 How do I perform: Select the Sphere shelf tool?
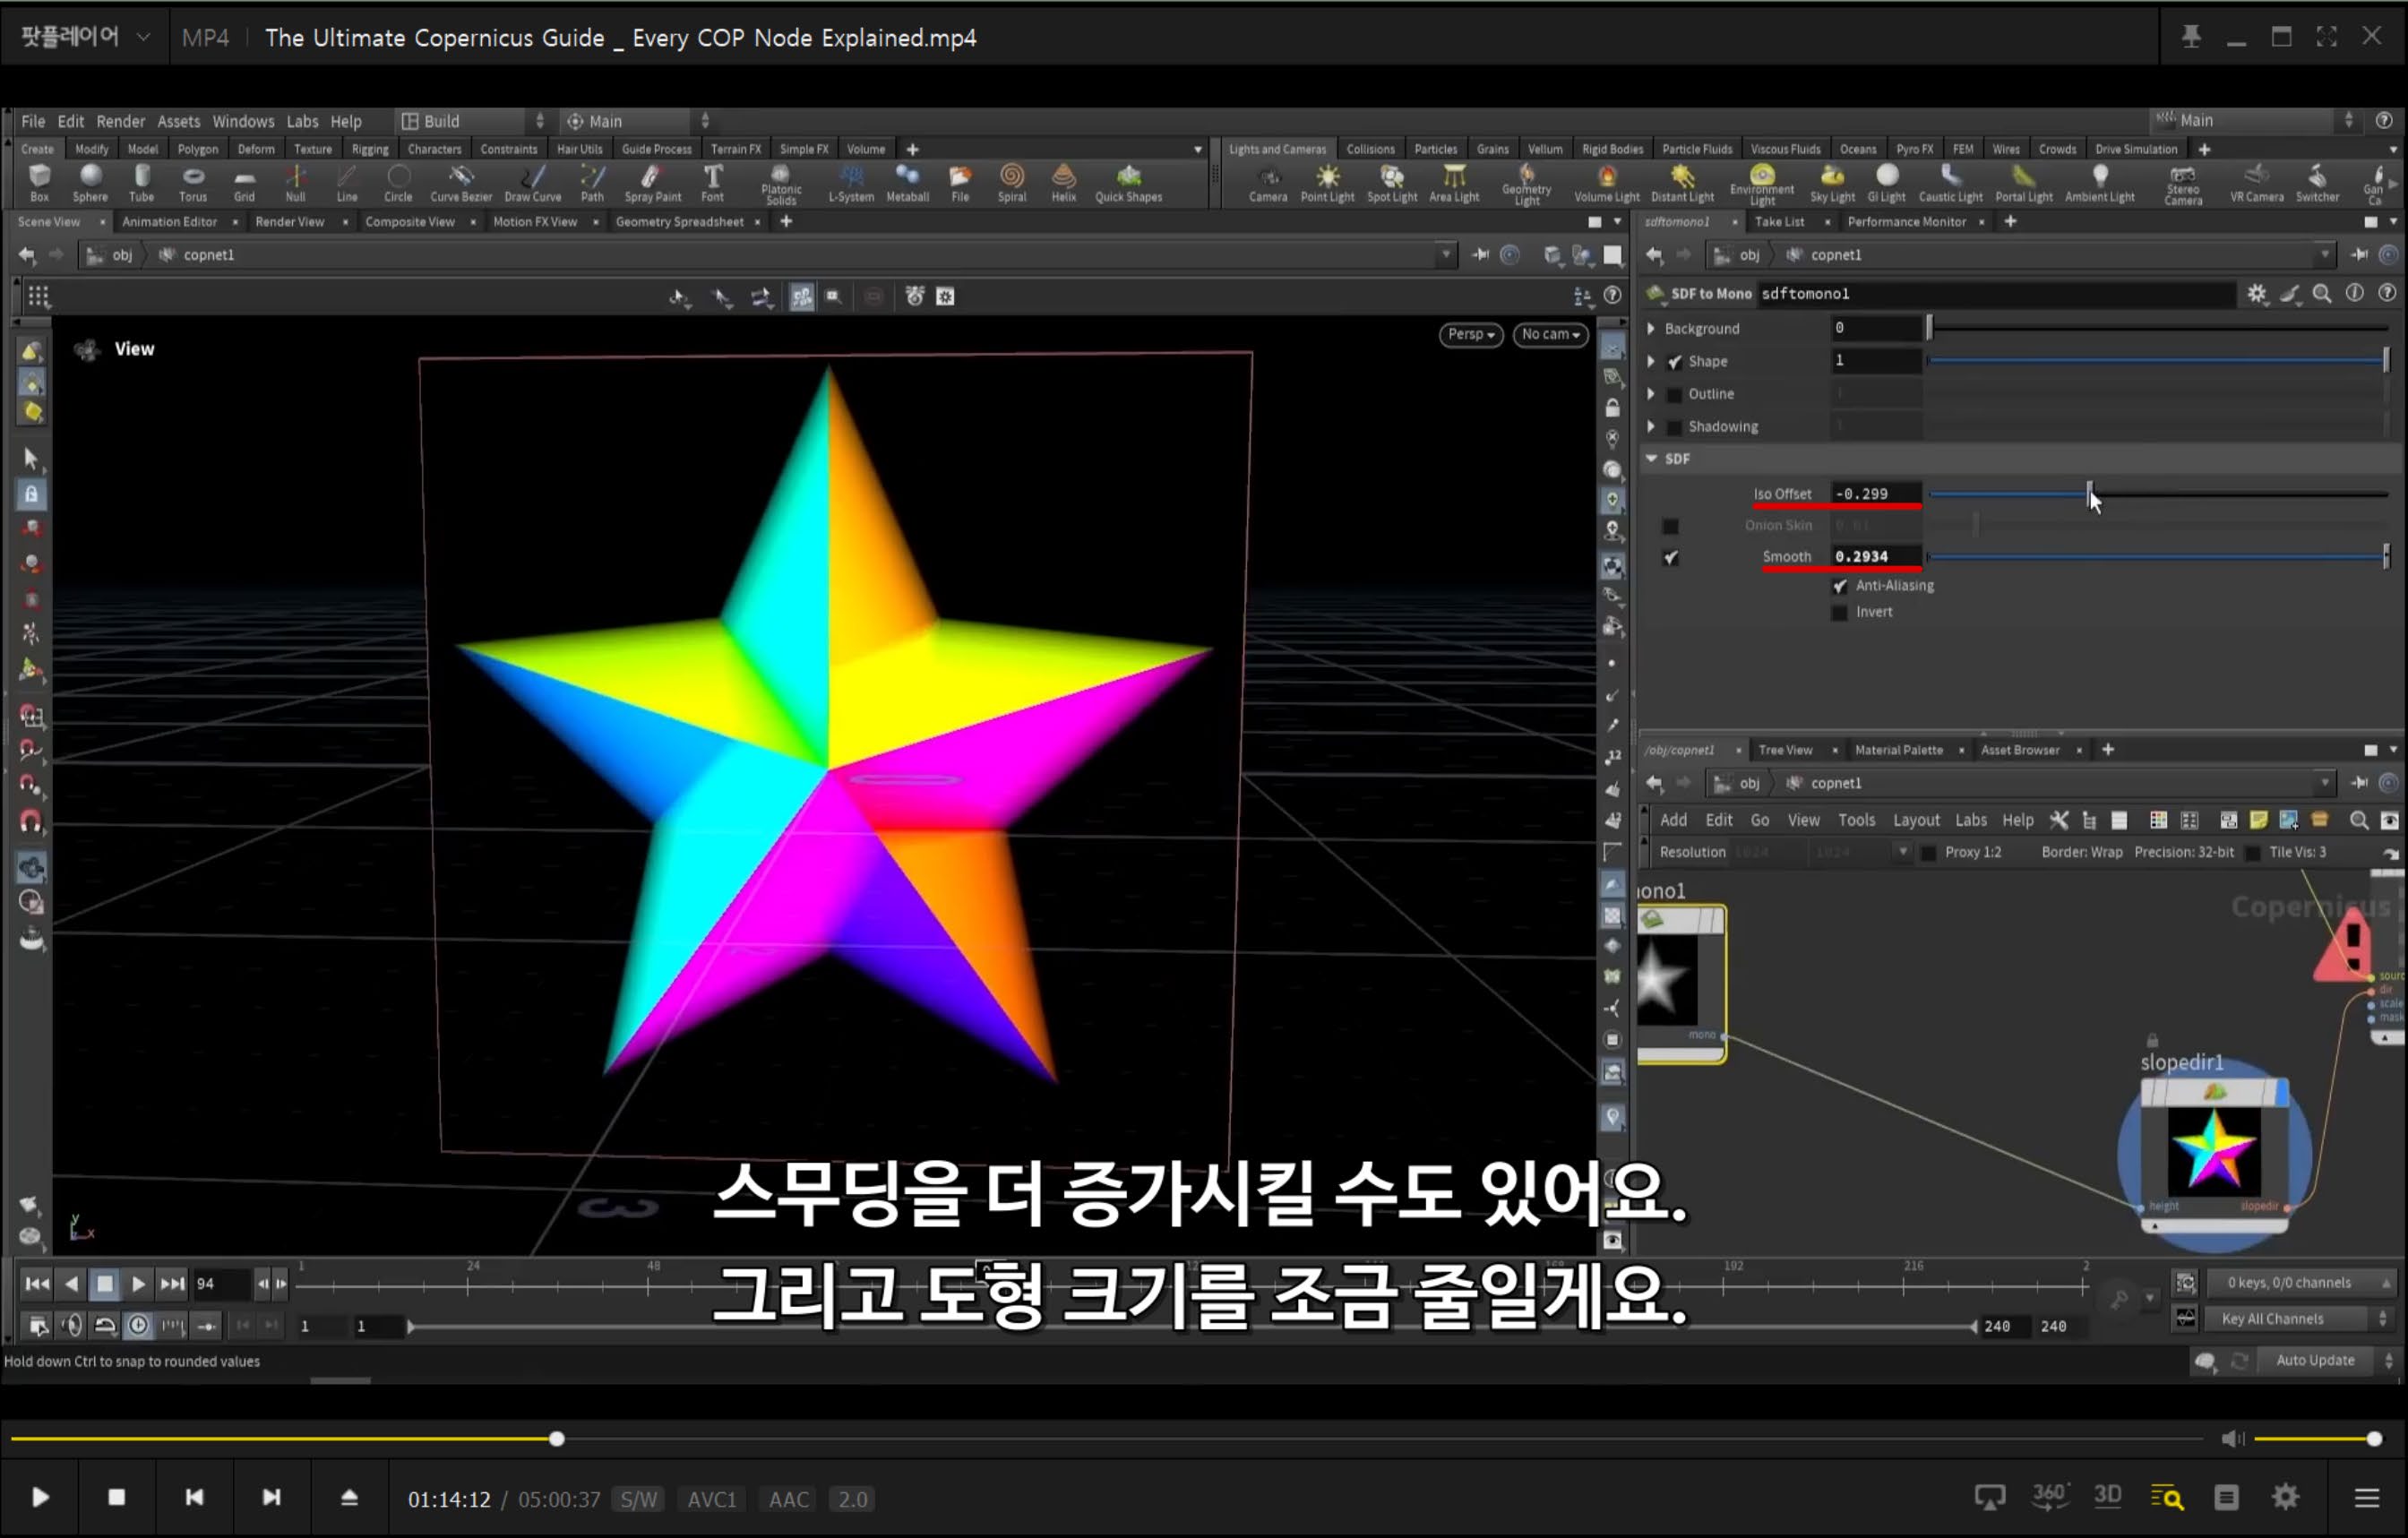(x=90, y=183)
